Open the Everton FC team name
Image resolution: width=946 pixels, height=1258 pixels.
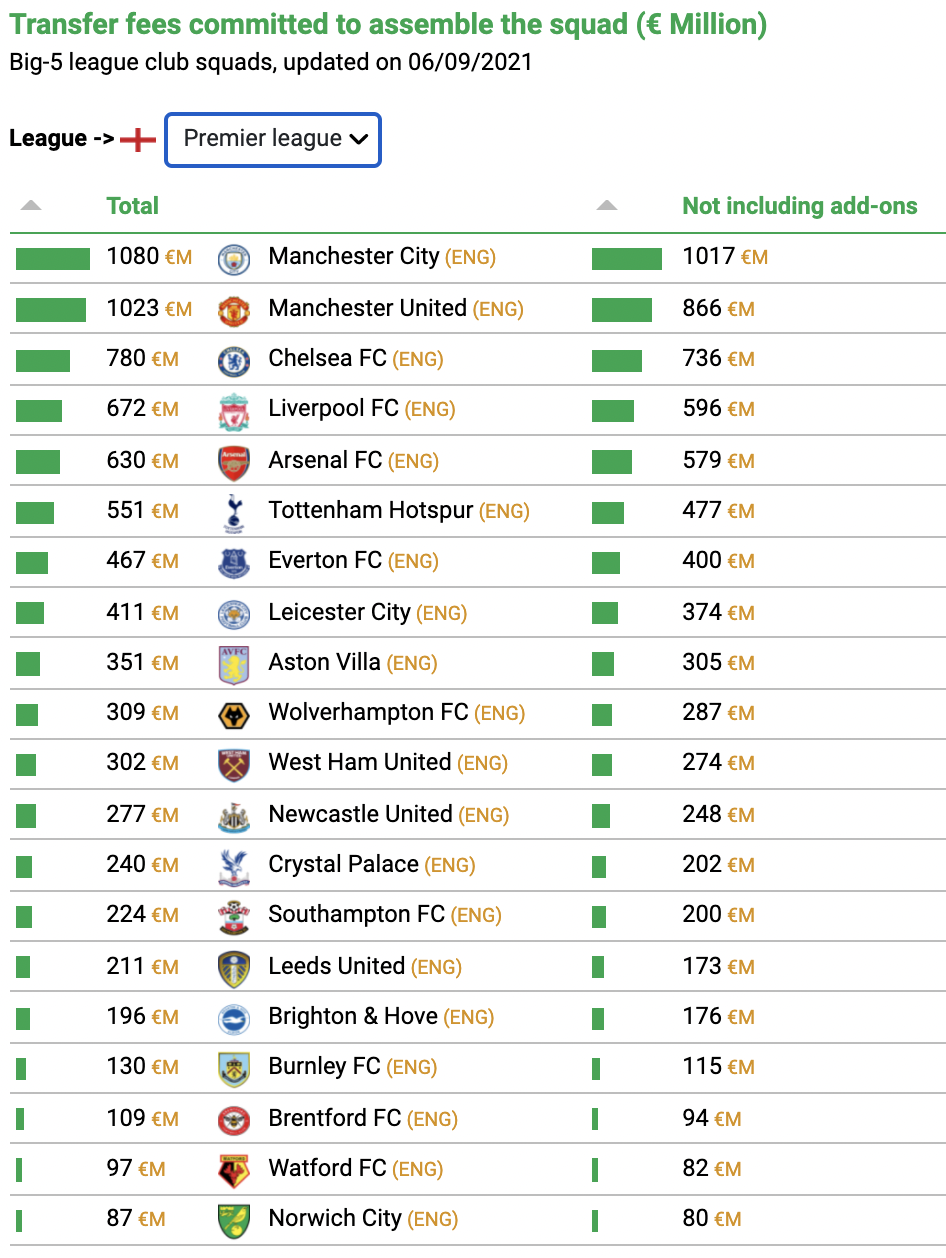(x=326, y=560)
